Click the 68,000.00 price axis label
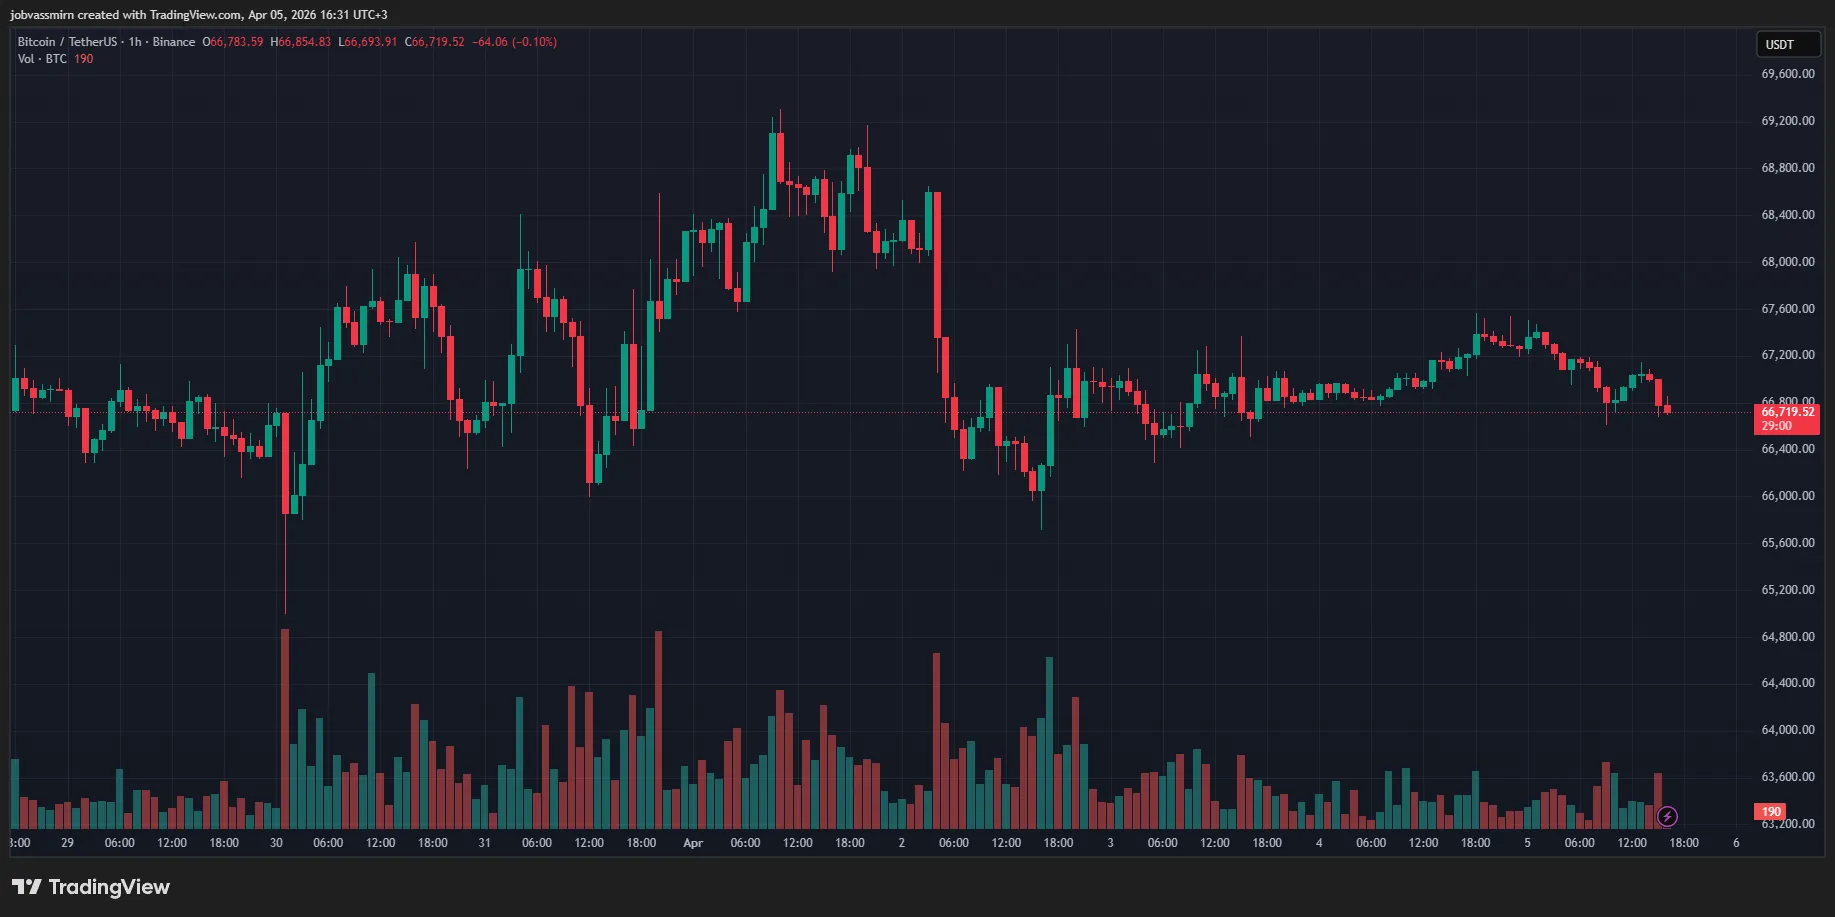1835x917 pixels. [x=1787, y=262]
